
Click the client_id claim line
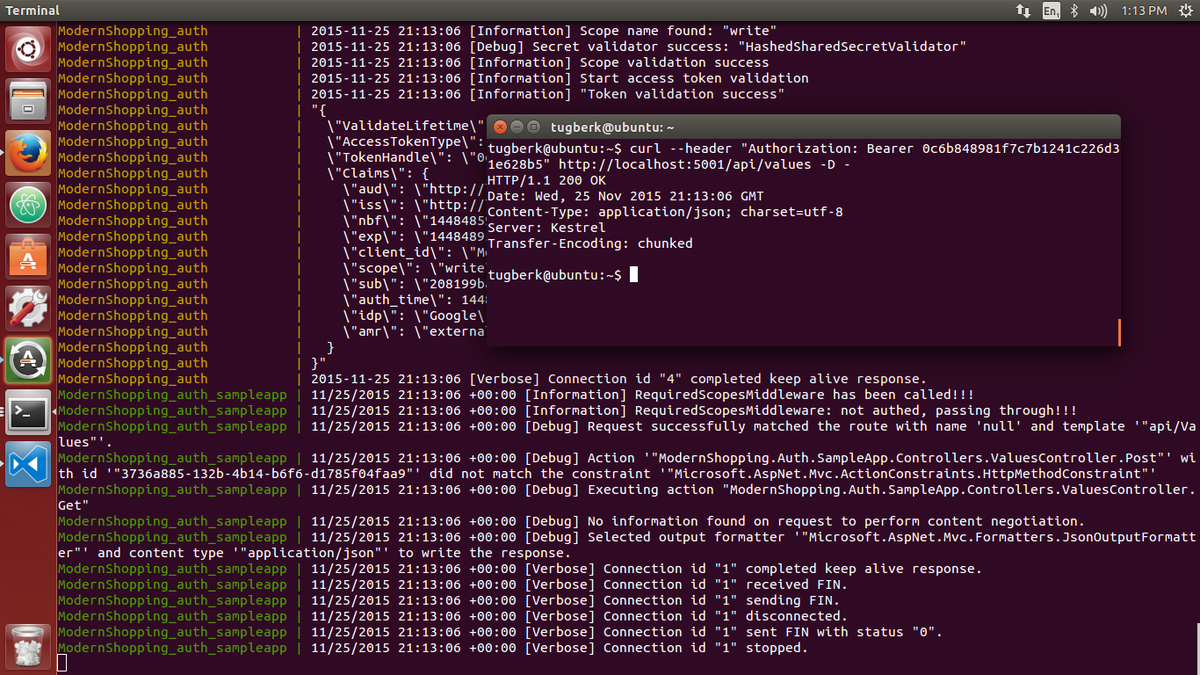[x=414, y=252]
